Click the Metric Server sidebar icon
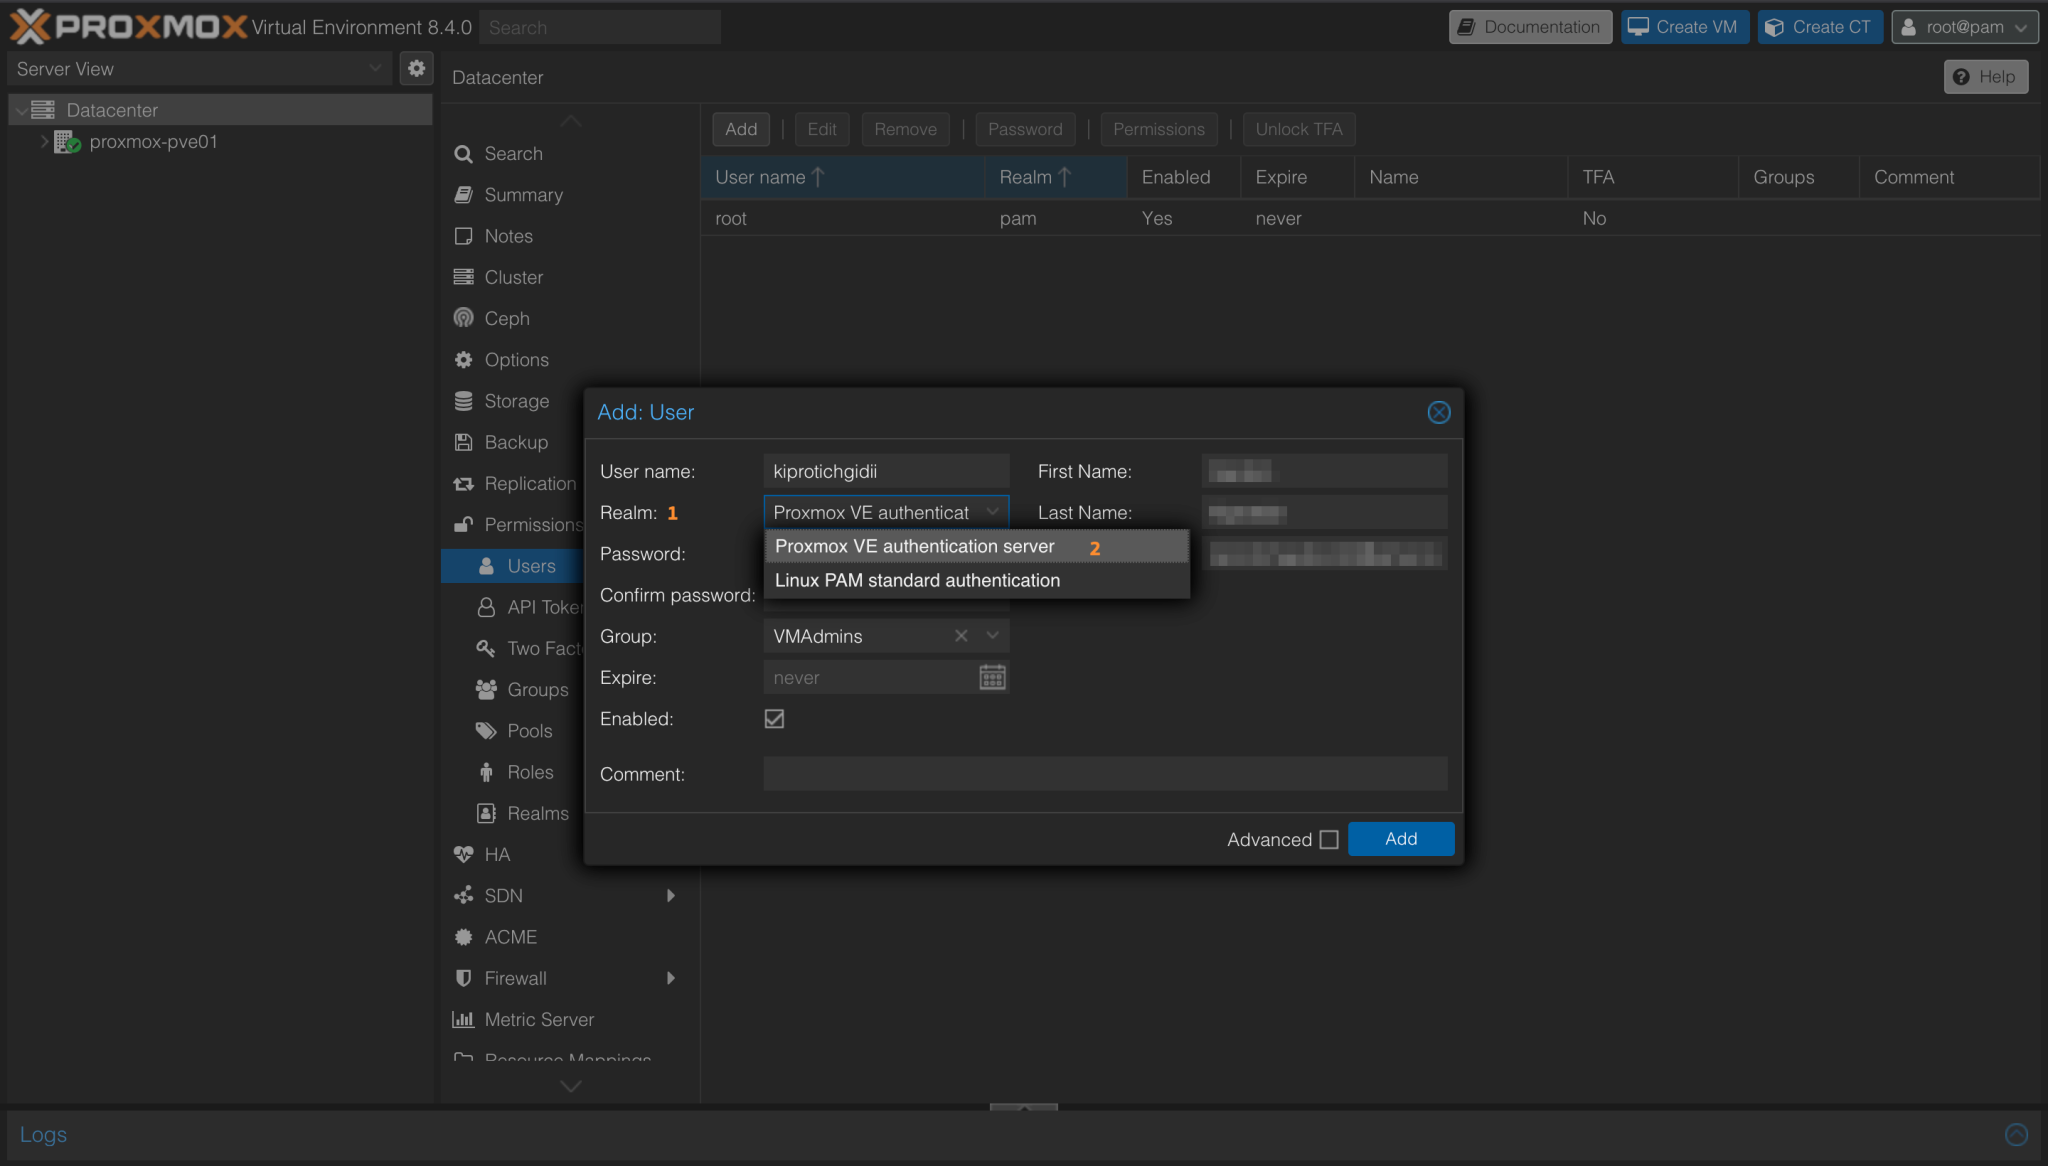This screenshot has height=1166, width=2048. tap(463, 1019)
